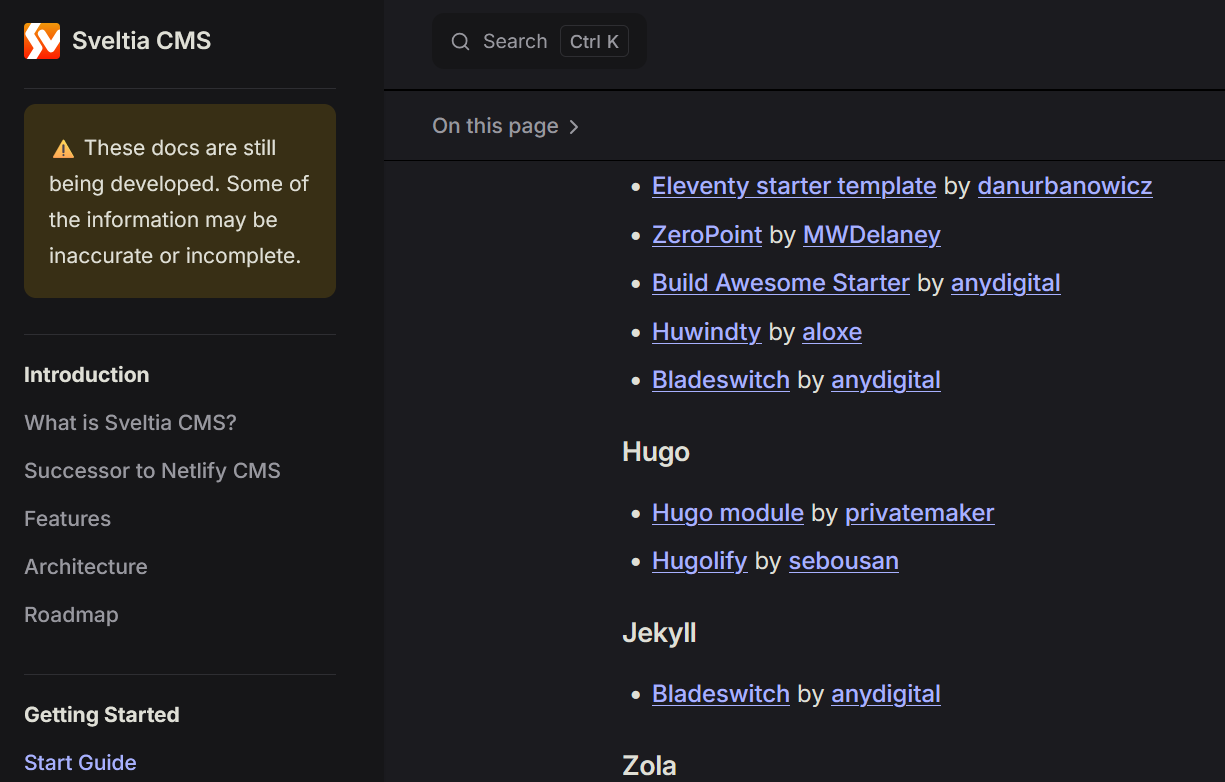
Task: Open the Build Awesome Starter link
Action: pos(781,283)
